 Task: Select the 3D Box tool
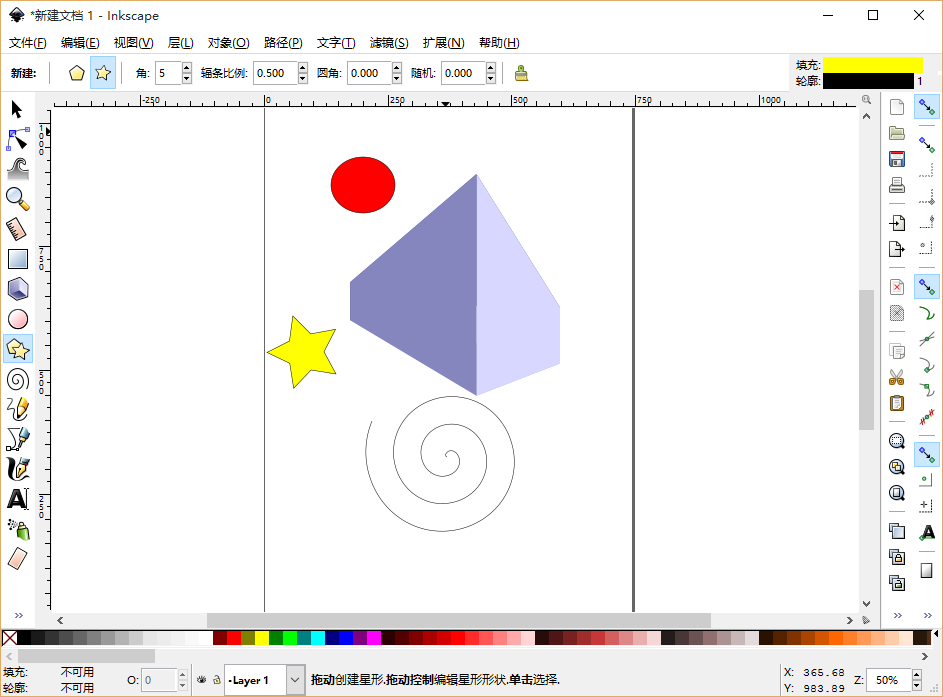(x=17, y=289)
